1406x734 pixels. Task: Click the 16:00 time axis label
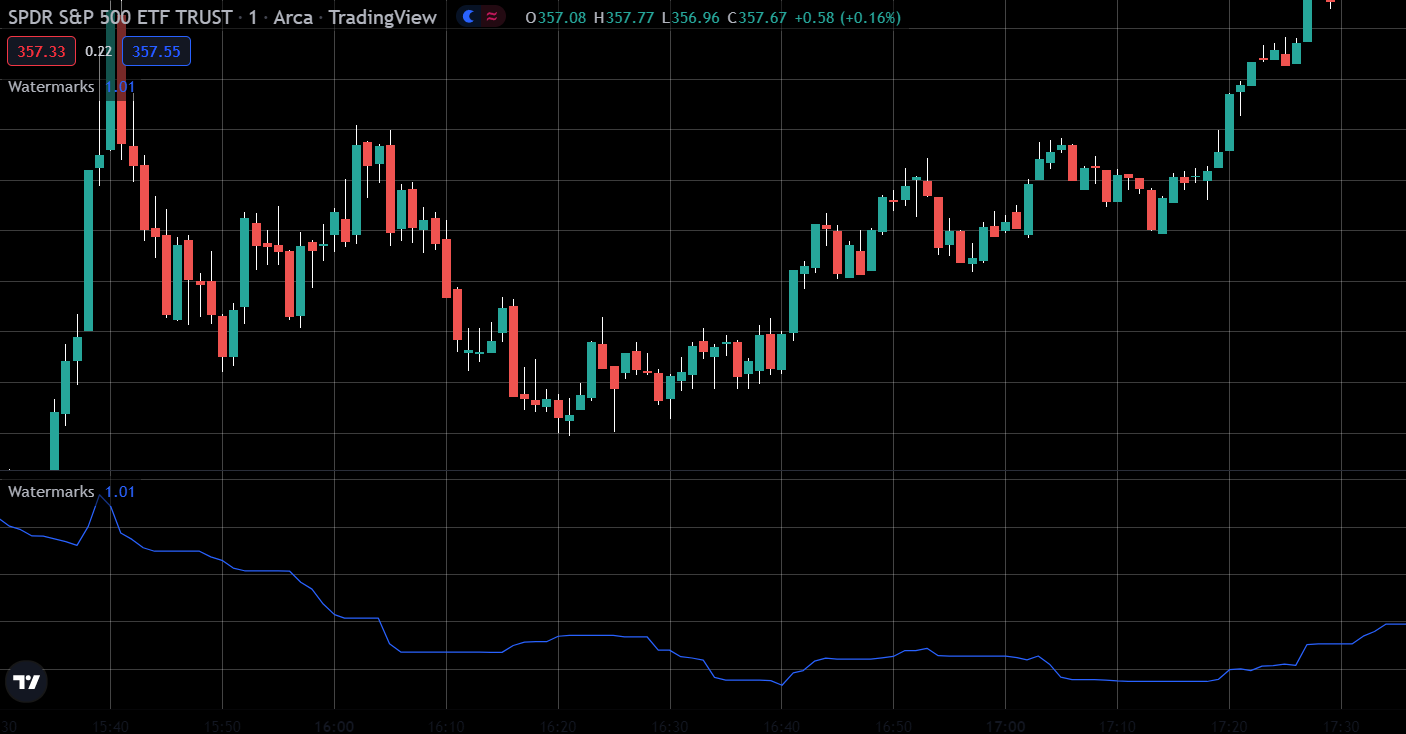pos(334,726)
